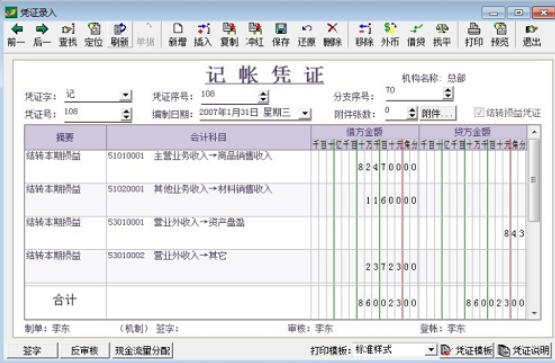The width and height of the screenshot is (555, 363).
Task: Go to previous voucher with 前一 arrow
Action: click(16, 35)
